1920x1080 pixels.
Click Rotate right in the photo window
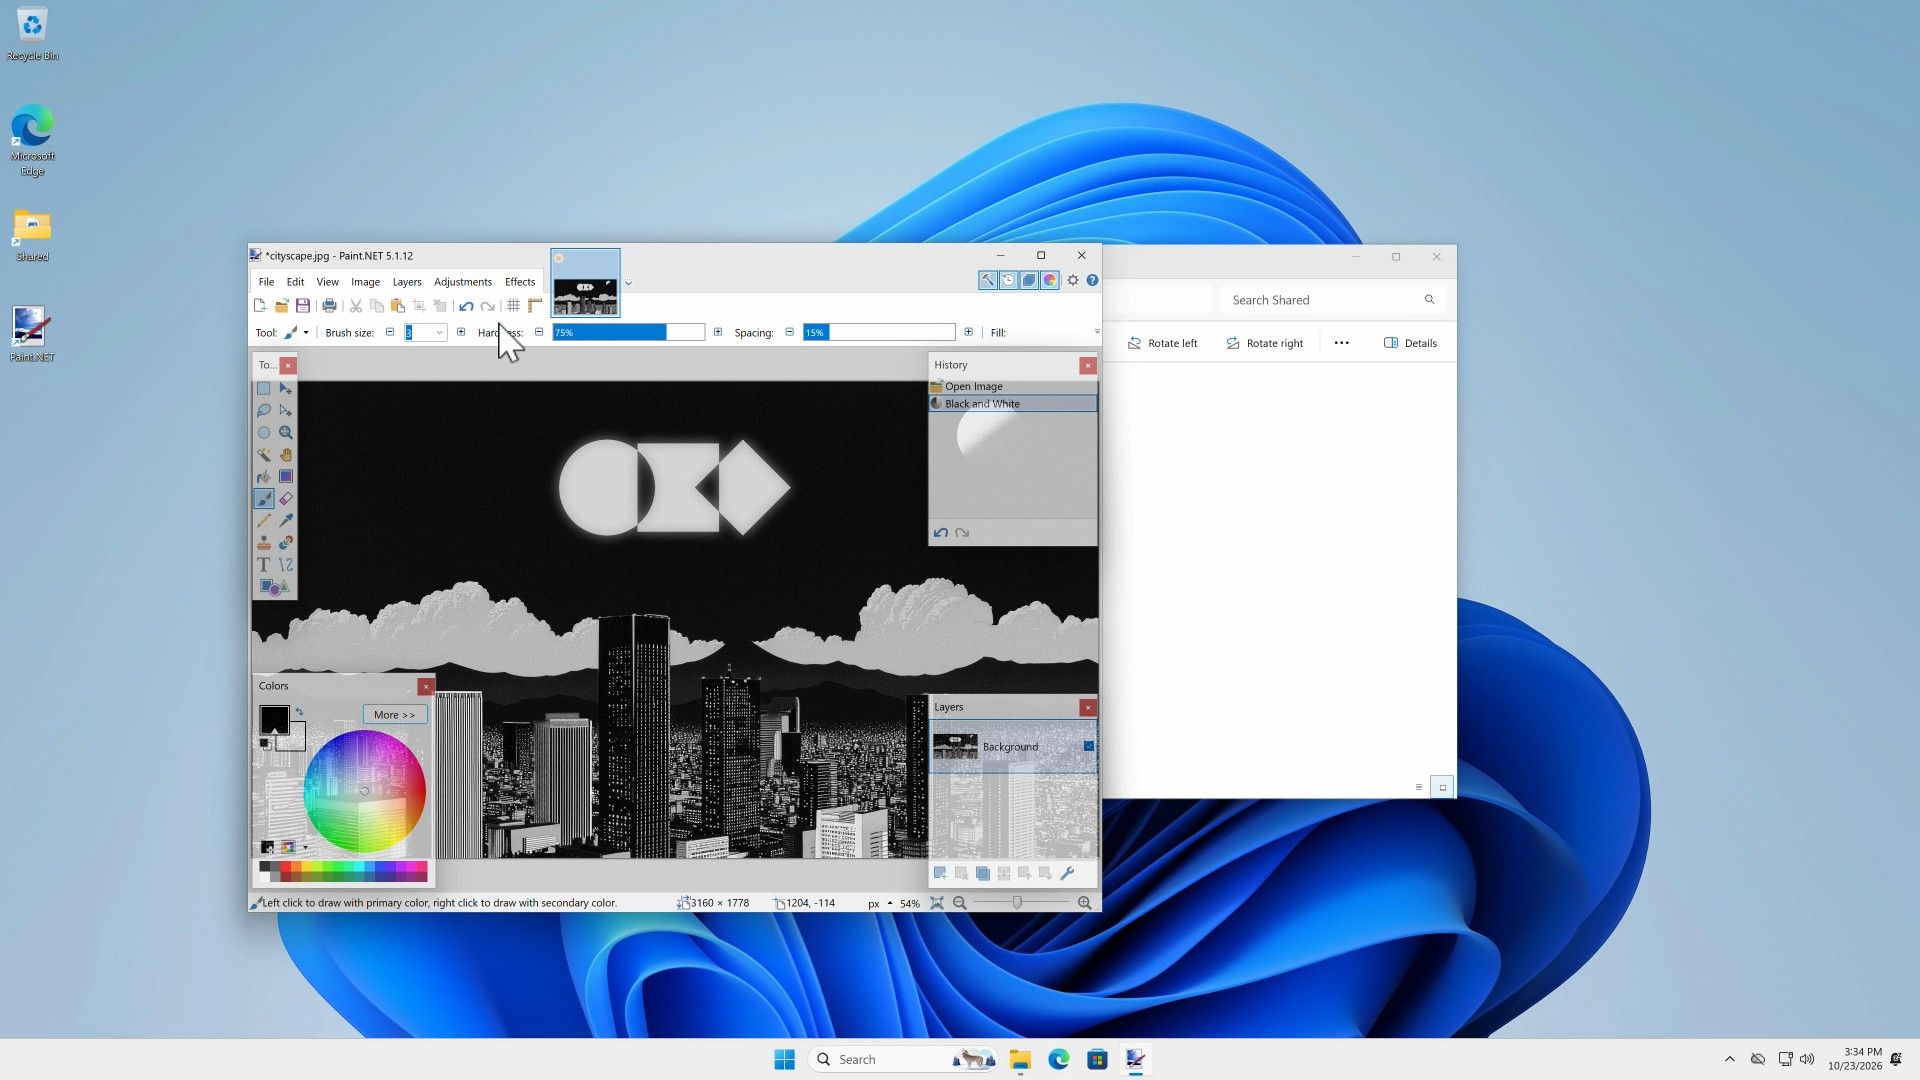pos(1265,343)
